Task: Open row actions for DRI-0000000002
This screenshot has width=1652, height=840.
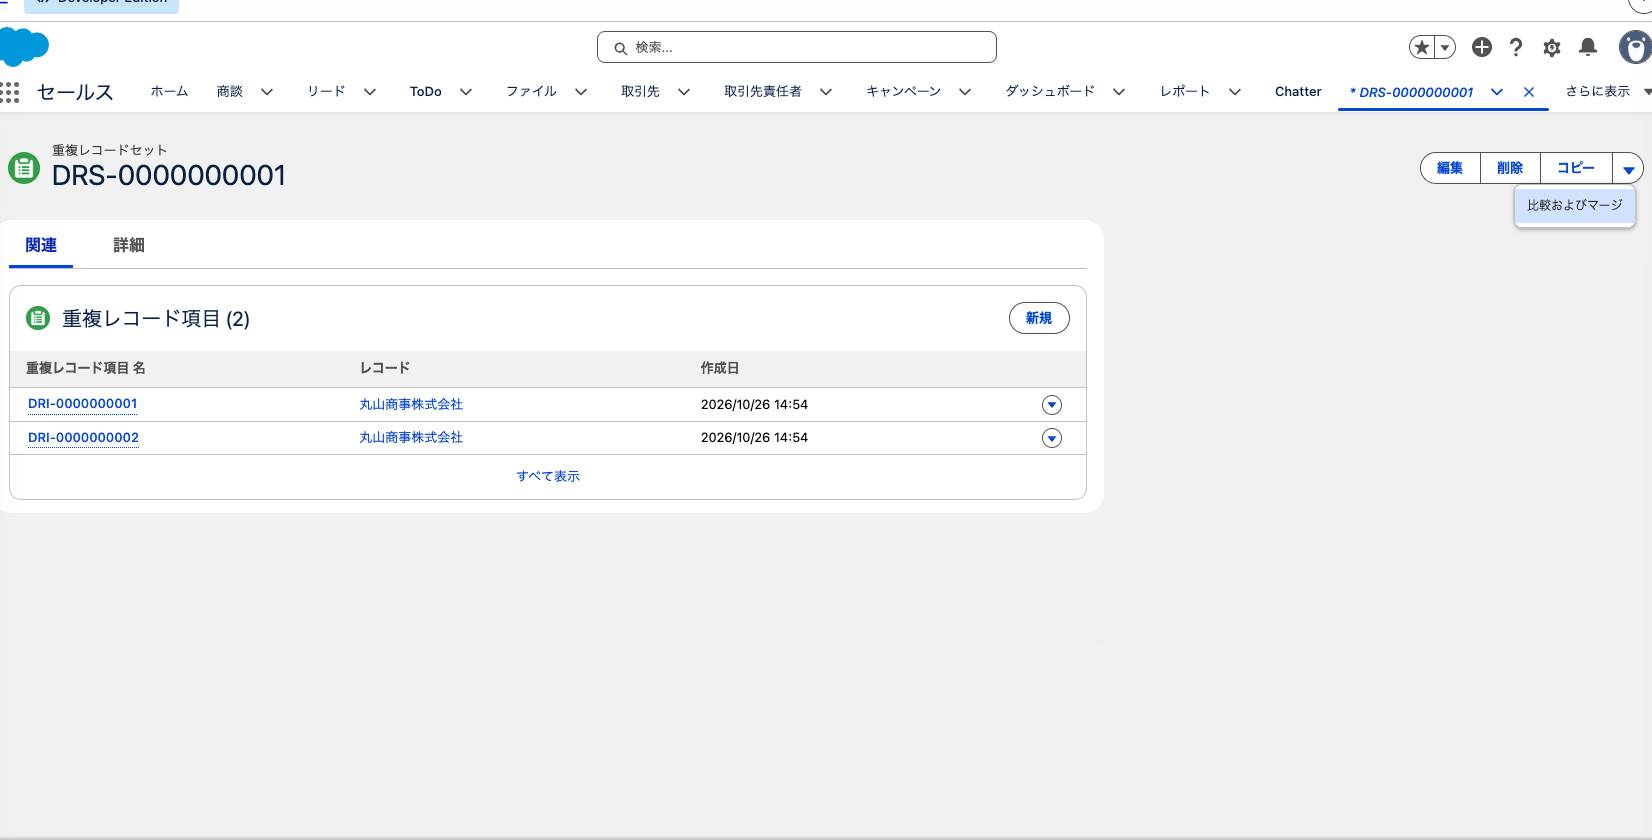Action: click(x=1052, y=438)
